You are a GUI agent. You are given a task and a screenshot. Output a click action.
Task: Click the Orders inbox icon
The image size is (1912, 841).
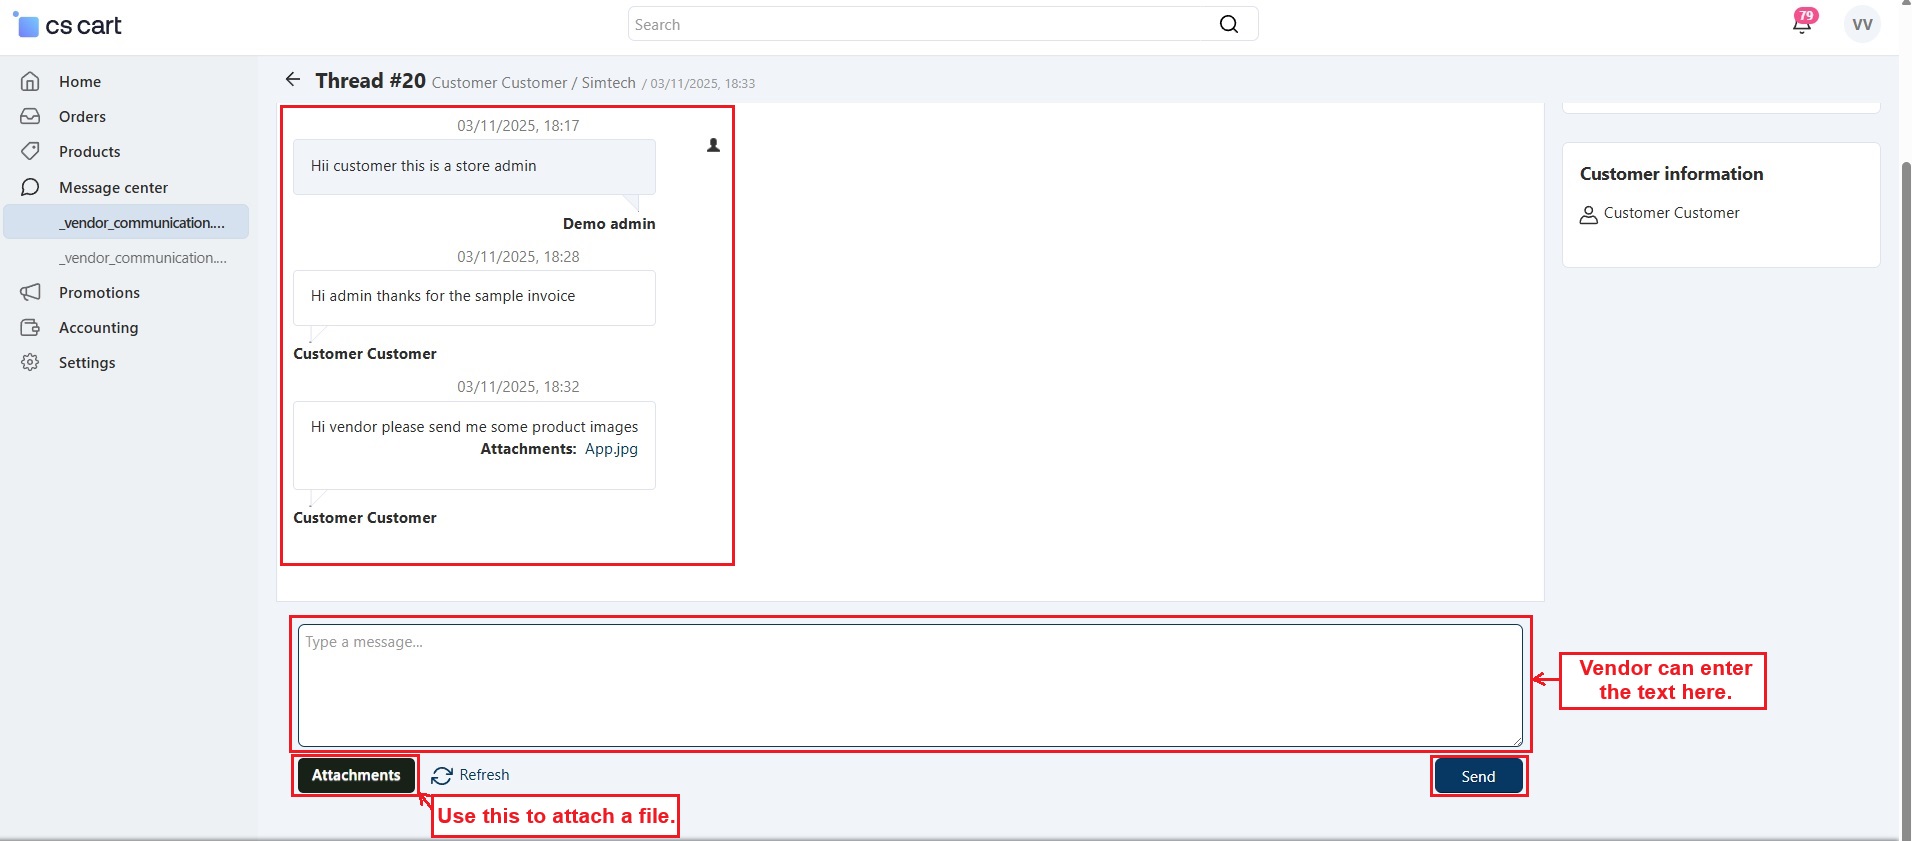(31, 117)
